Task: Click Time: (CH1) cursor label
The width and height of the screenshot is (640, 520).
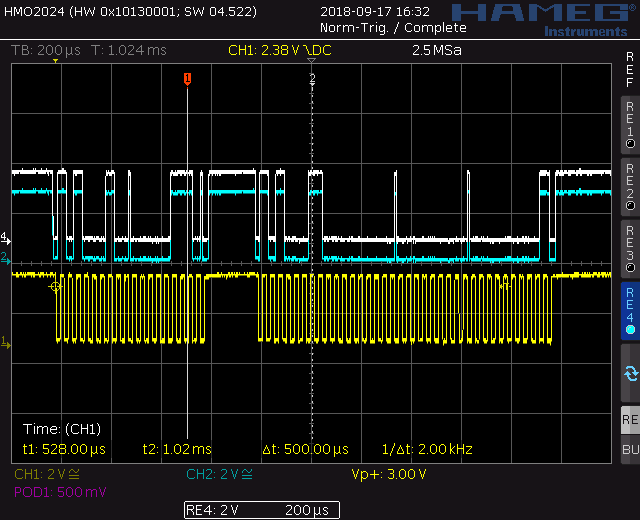Action: (x=62, y=429)
